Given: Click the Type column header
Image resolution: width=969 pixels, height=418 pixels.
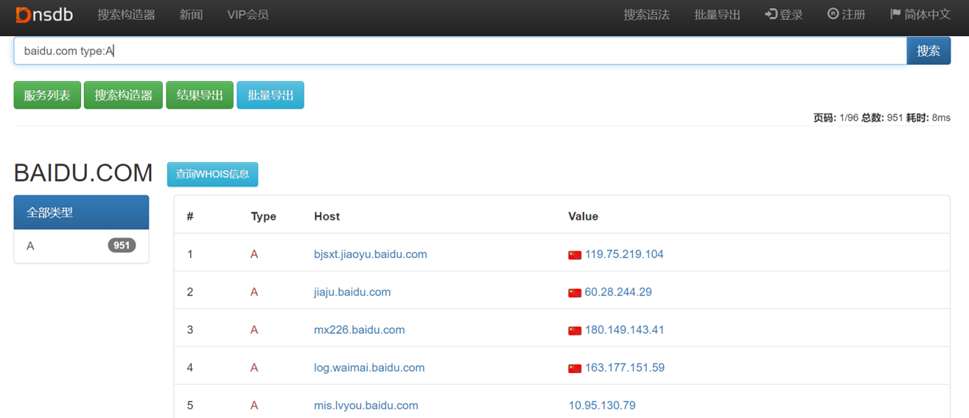Looking at the screenshot, I should (x=263, y=216).
